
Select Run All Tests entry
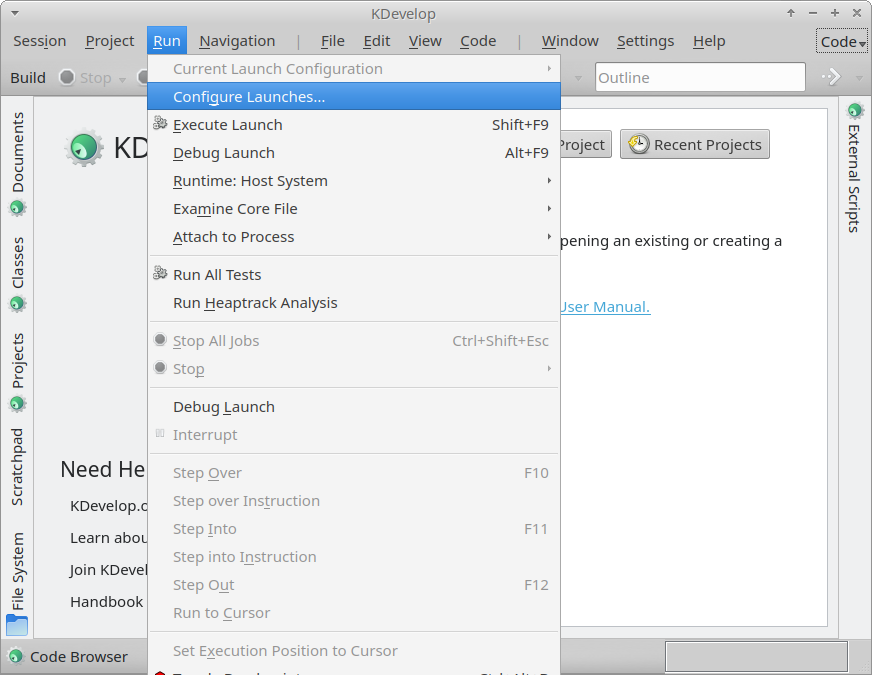click(x=354, y=275)
